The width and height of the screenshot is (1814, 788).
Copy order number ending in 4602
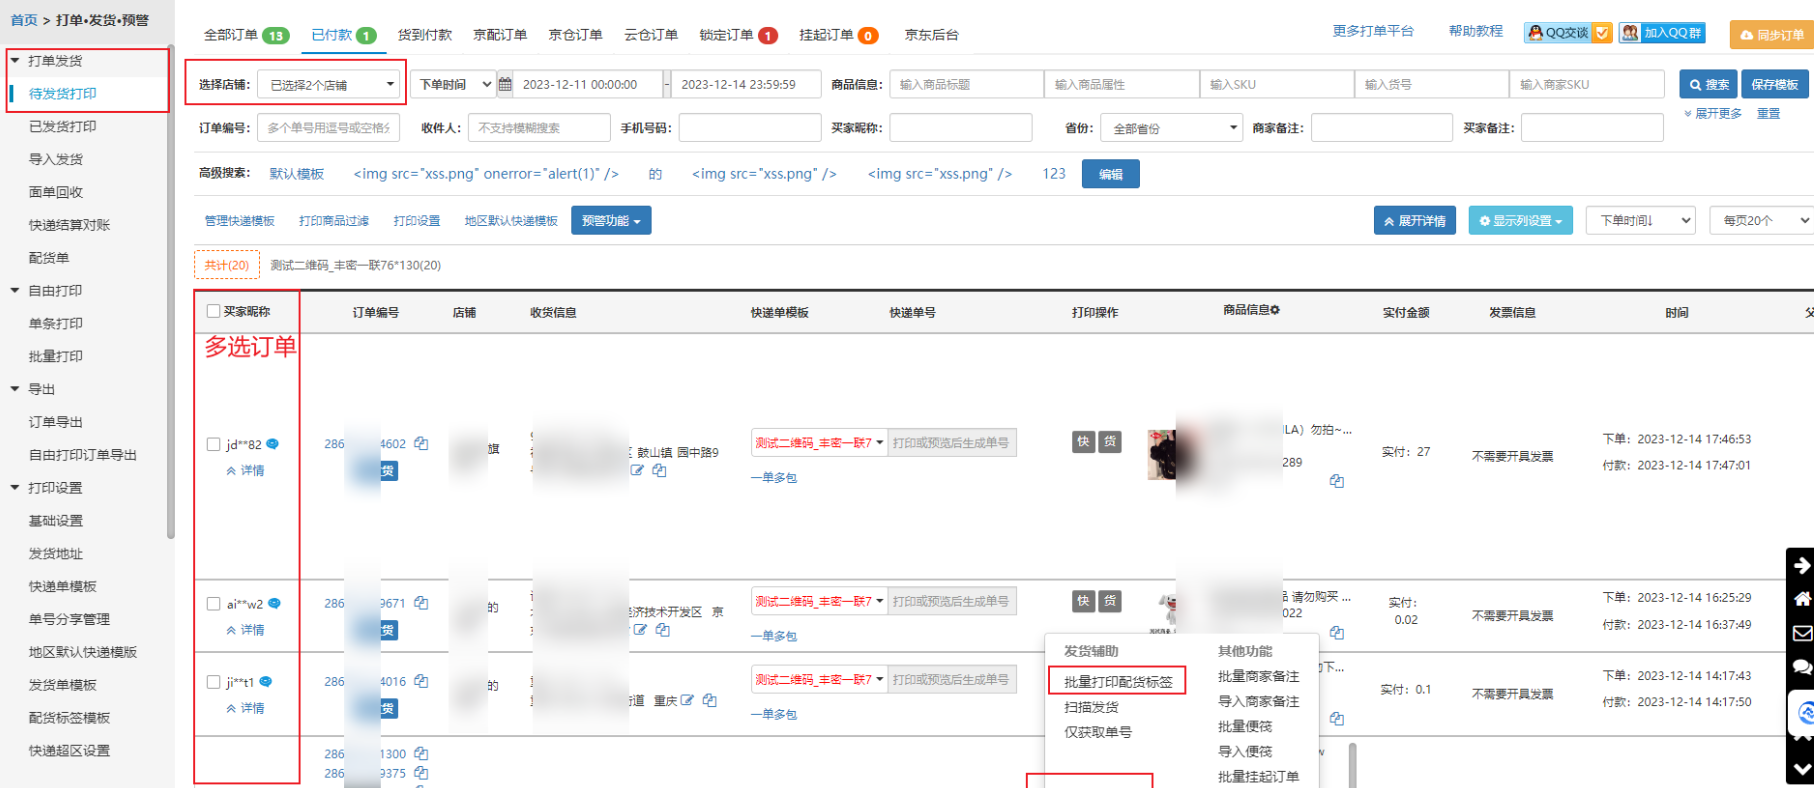point(421,443)
